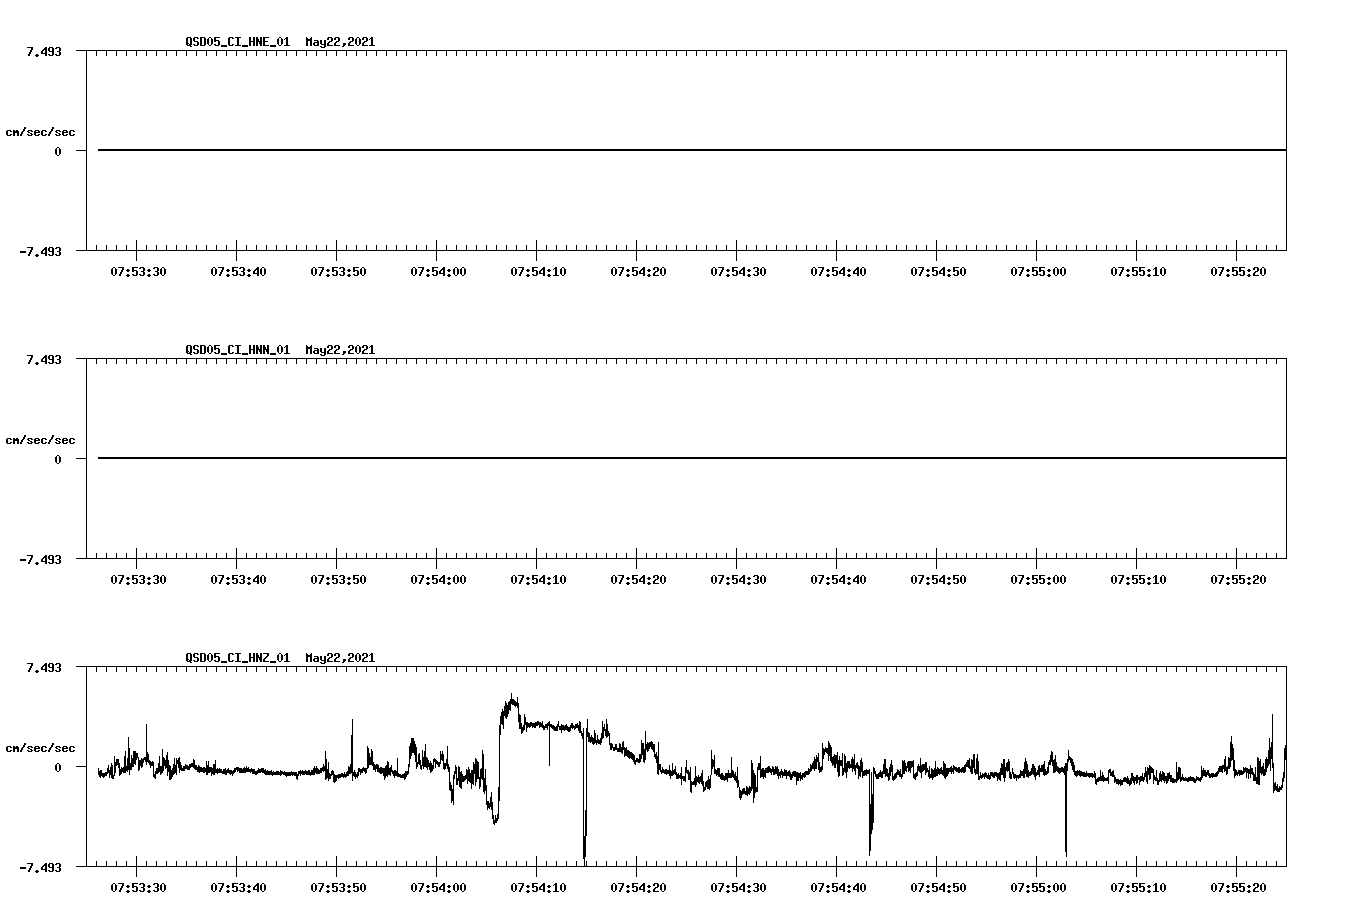The height and width of the screenshot is (924, 1358).
Task: Select the 07:54:10 tick label on the HNN axis
Action: click(539, 577)
